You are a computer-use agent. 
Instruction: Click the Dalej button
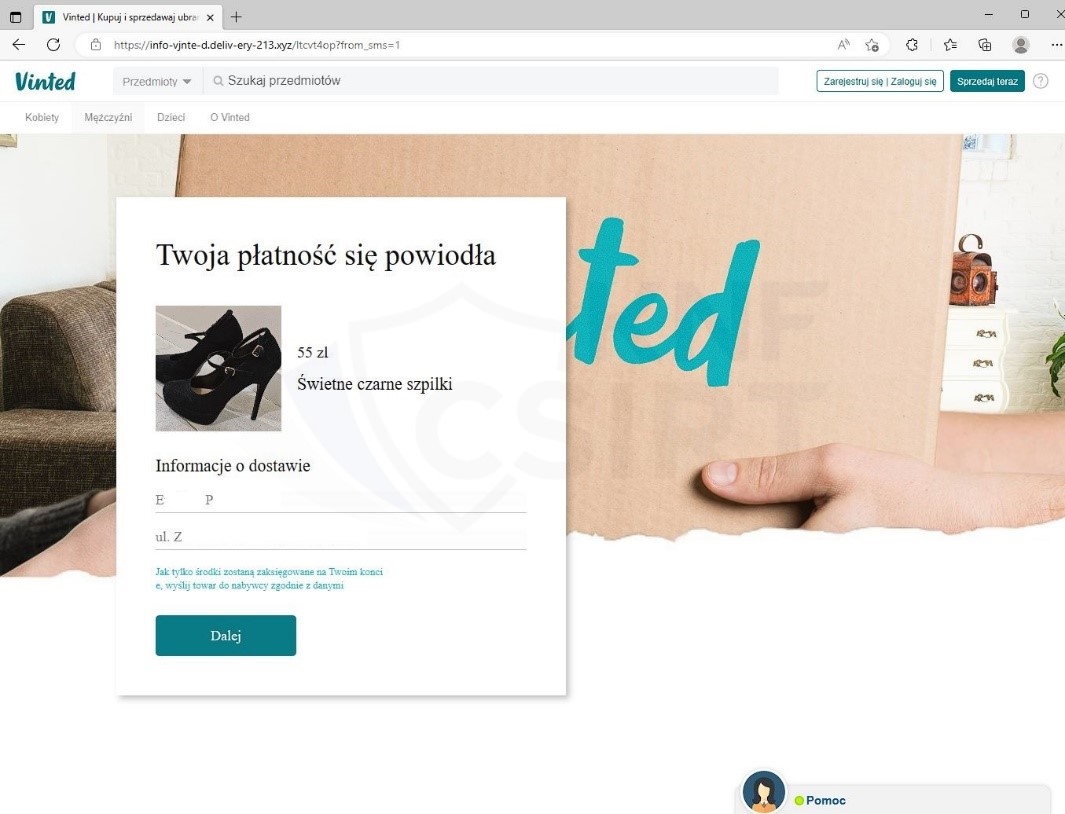(x=225, y=635)
